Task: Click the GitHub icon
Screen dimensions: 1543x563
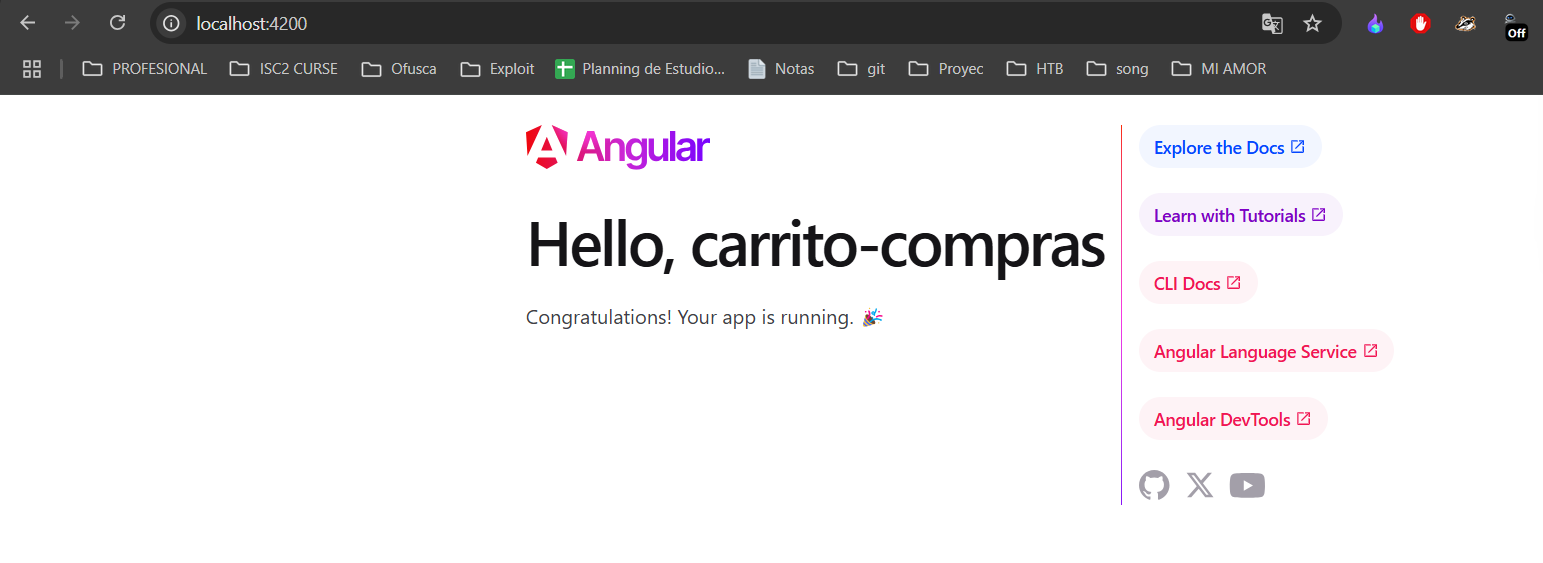Action: 1154,485
